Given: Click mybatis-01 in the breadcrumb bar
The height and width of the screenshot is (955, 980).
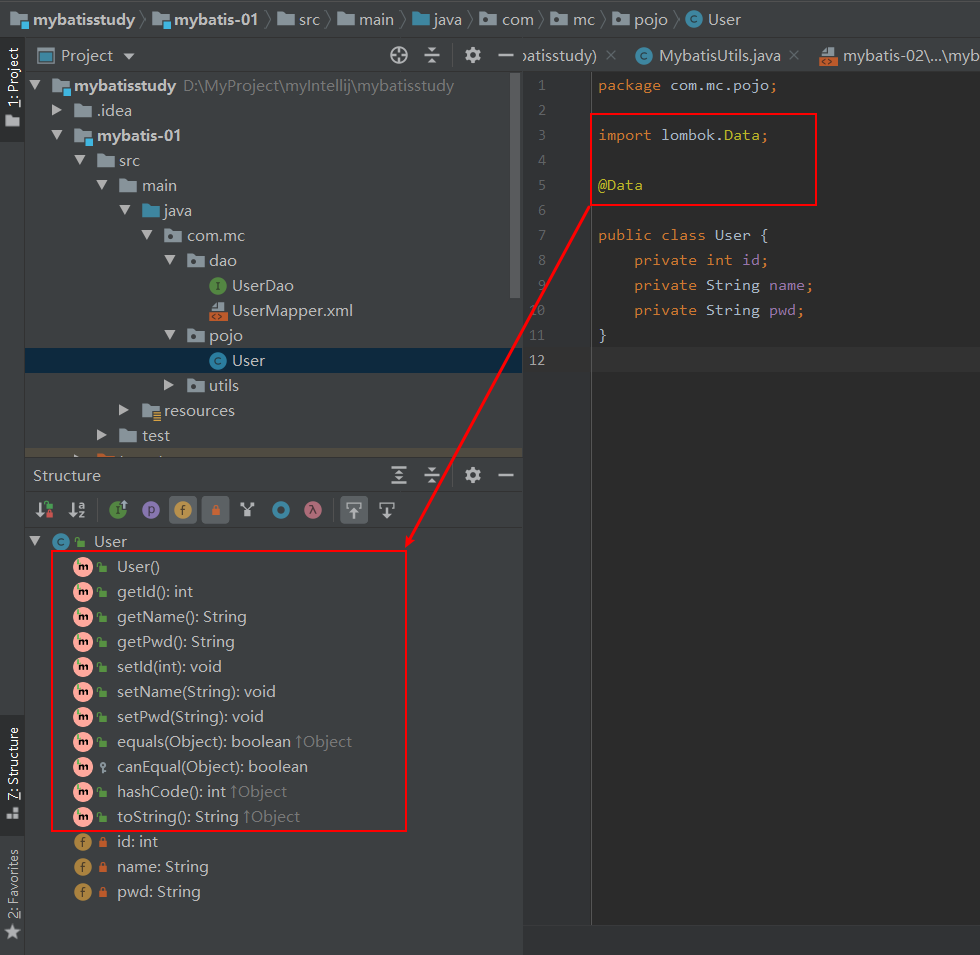Looking at the screenshot, I should (x=206, y=20).
